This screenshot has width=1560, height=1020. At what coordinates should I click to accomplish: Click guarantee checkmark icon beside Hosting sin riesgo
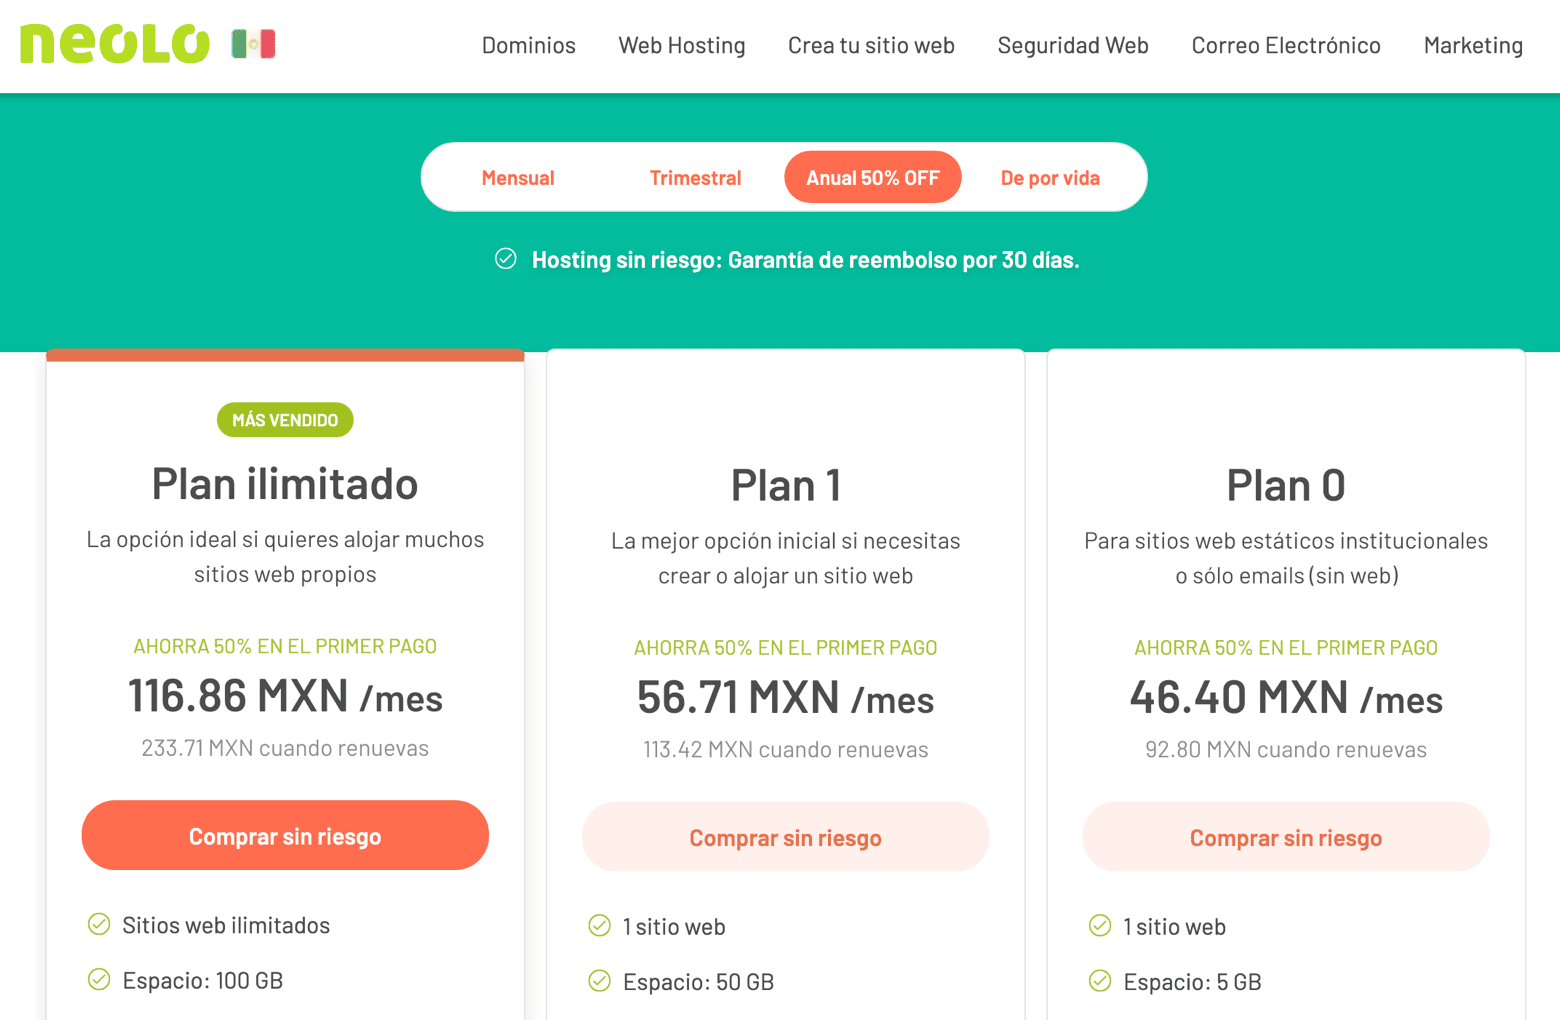coord(506,259)
